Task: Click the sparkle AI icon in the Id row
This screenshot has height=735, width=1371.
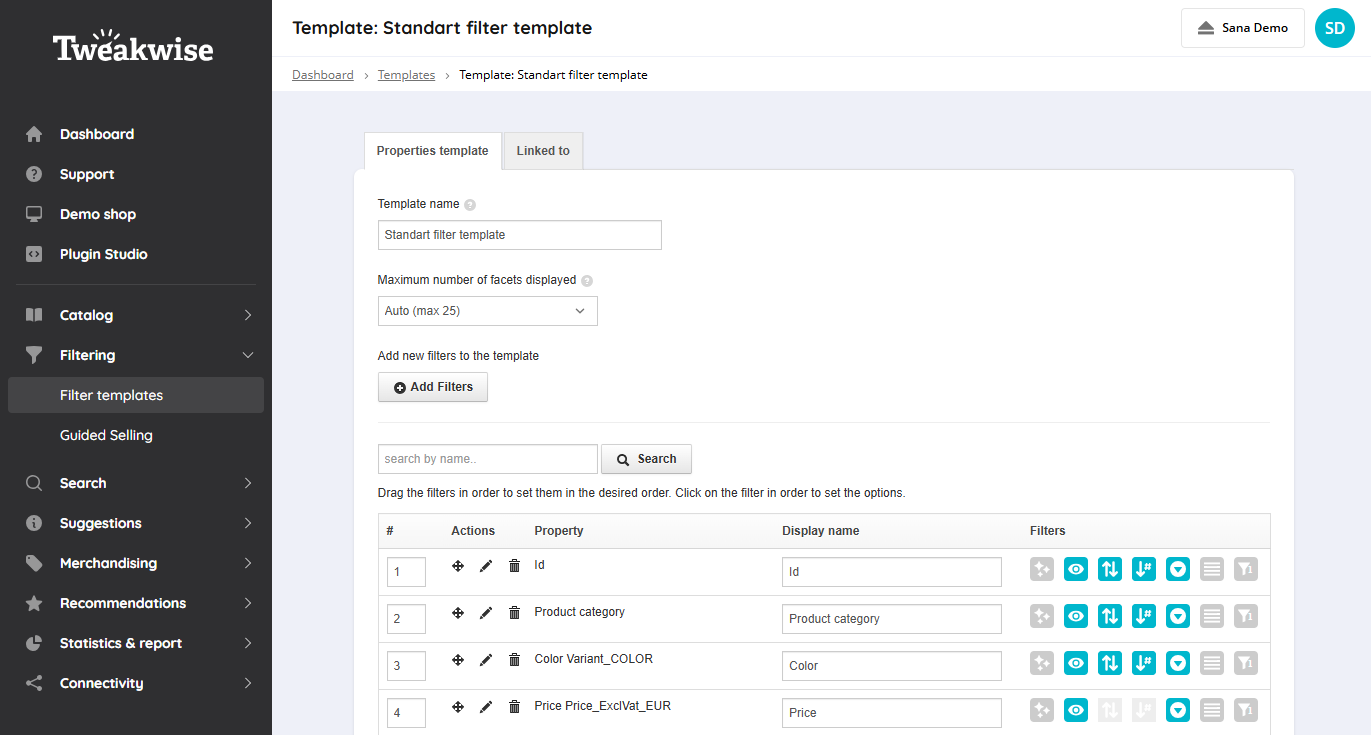Action: click(1042, 569)
